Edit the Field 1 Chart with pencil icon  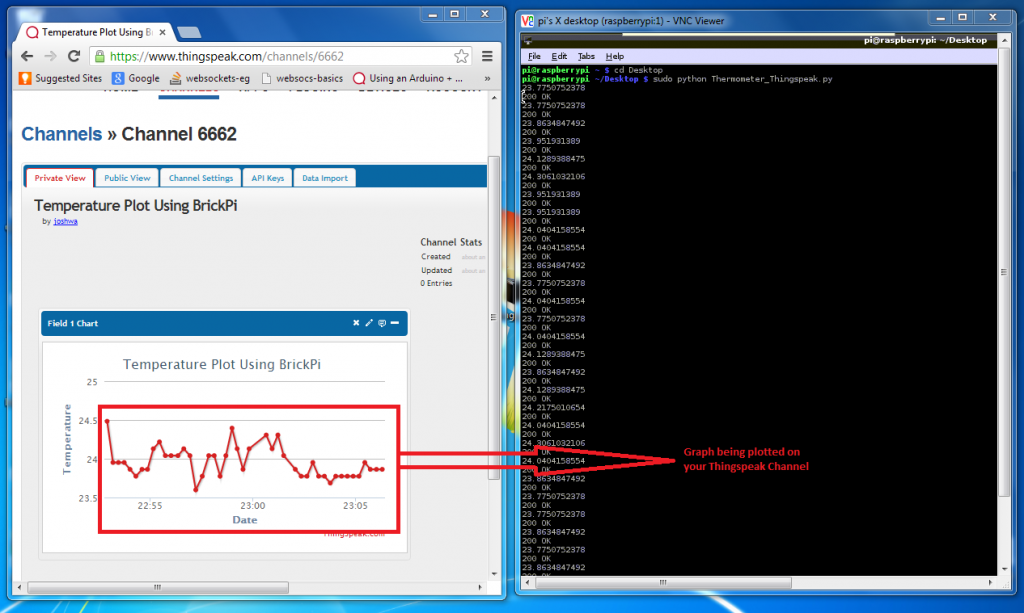click(369, 323)
